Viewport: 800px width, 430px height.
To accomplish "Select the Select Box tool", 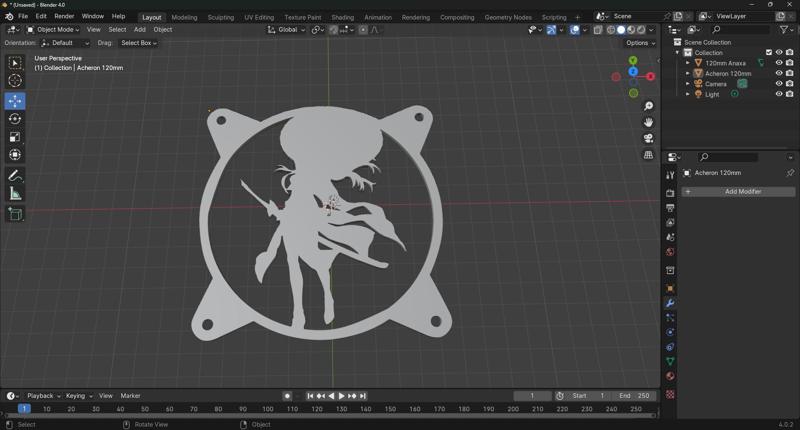I will click(15, 63).
